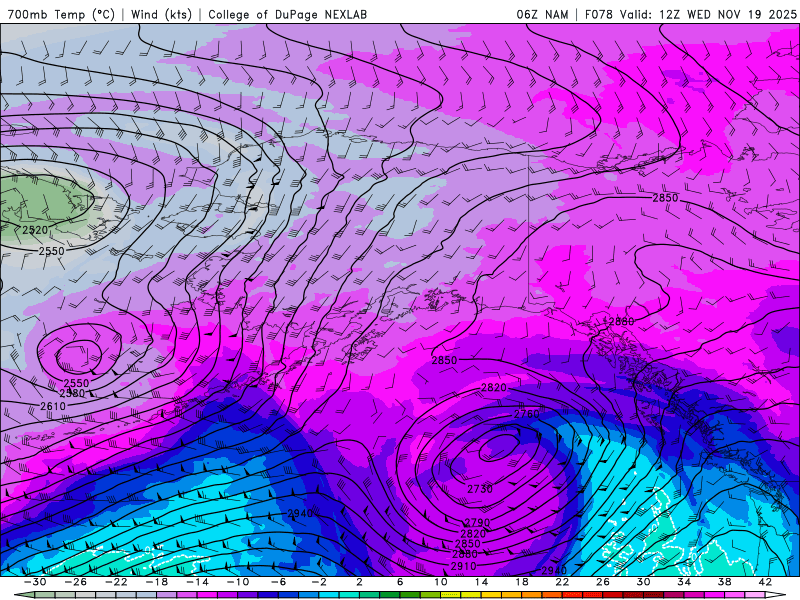Click the positive "22" value on the scale
Viewport: 800px width, 600px height.
562,582
